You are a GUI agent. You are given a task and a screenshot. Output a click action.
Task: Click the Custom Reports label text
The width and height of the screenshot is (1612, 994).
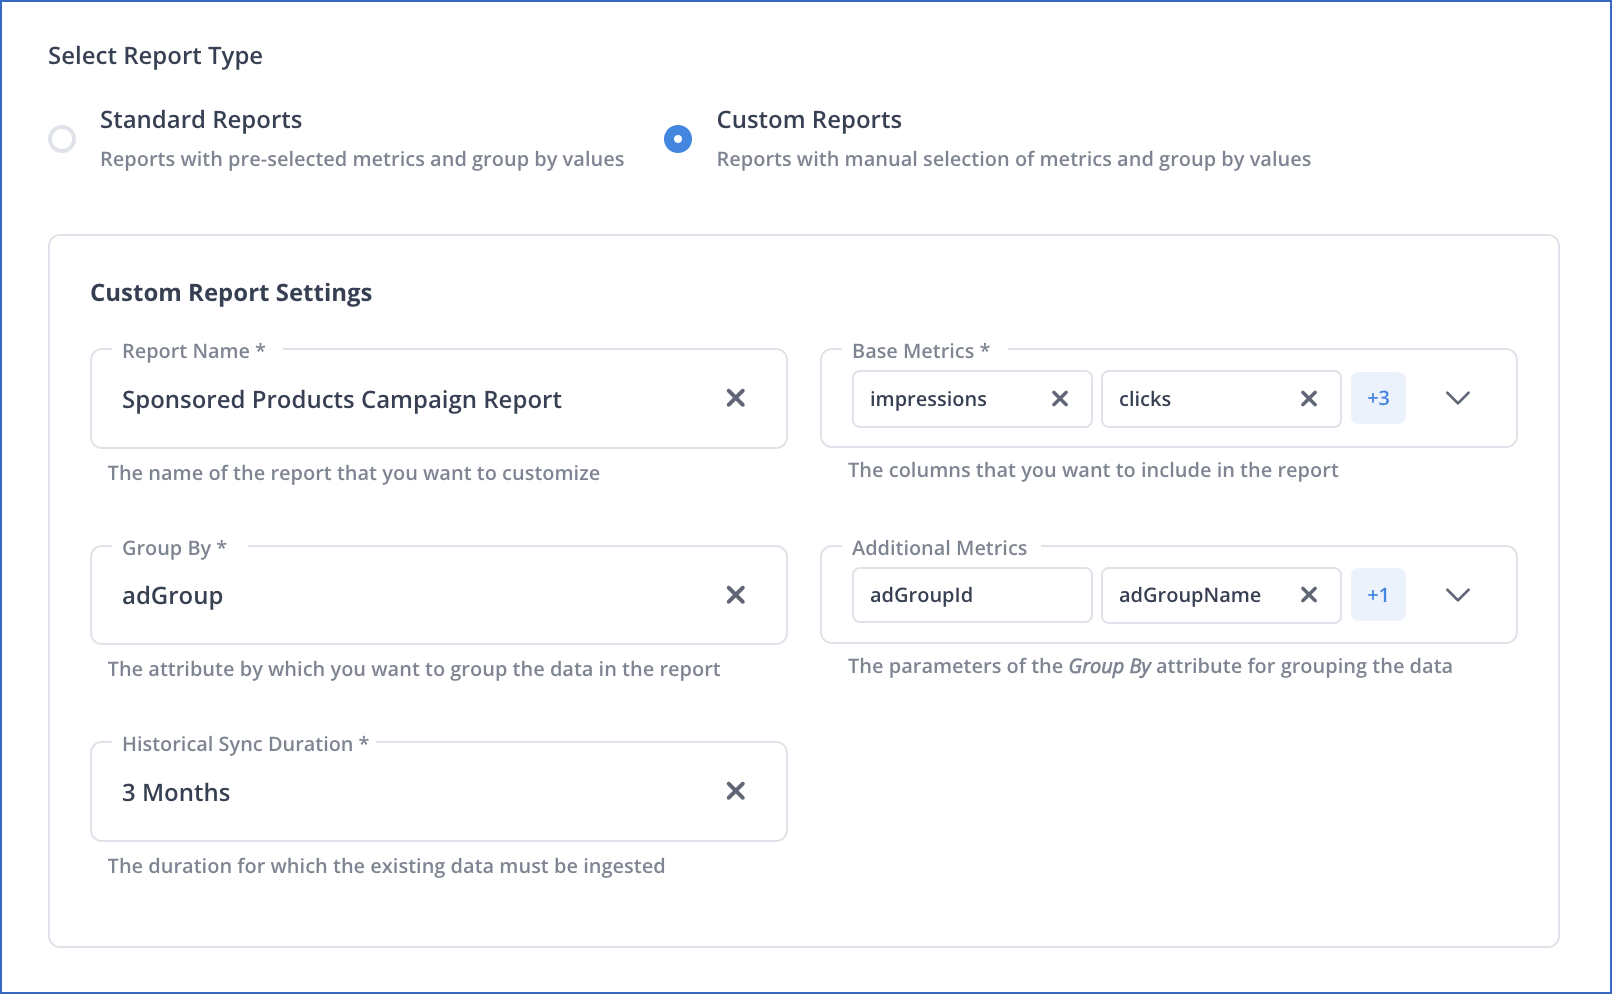[x=809, y=120]
